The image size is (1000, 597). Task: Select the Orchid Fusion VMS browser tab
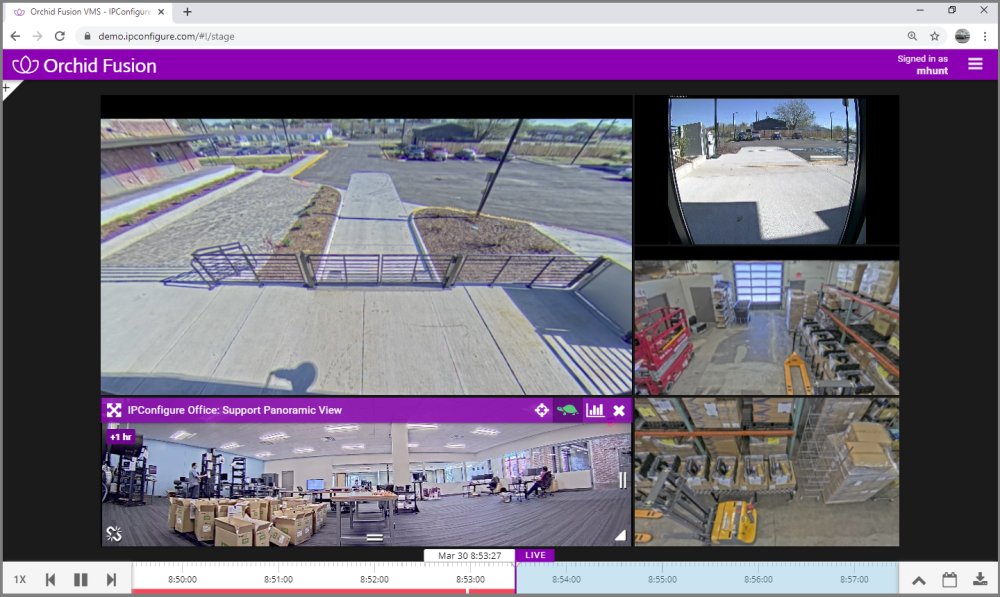[85, 10]
